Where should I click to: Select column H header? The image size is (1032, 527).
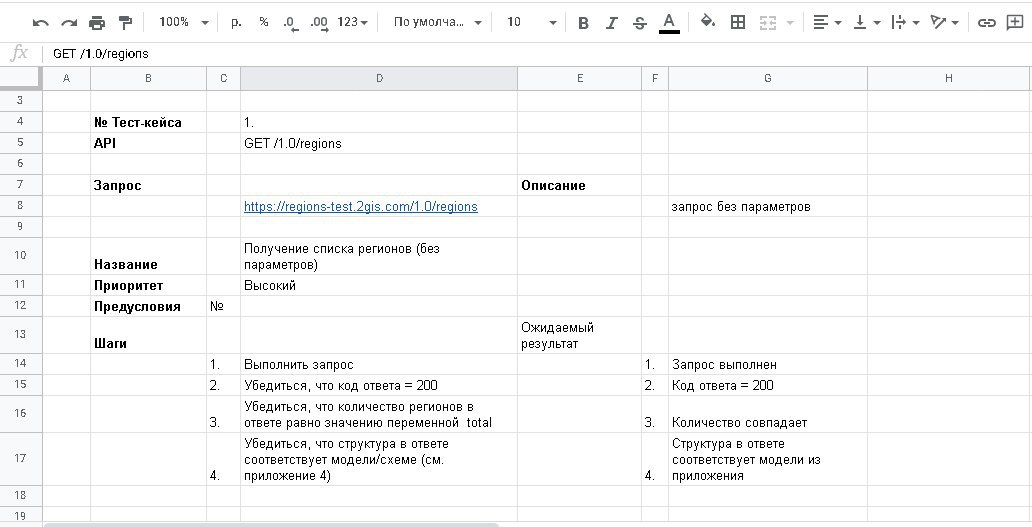click(x=948, y=78)
